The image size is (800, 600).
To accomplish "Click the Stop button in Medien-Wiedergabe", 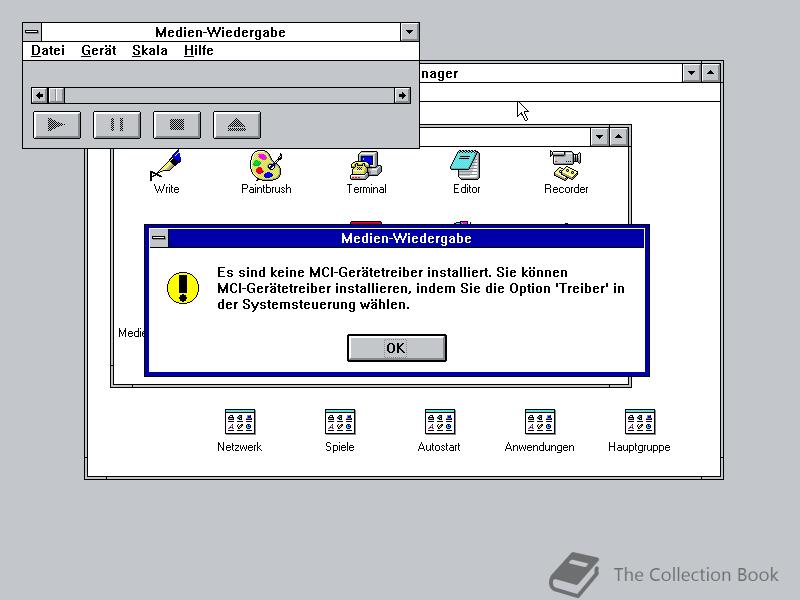I will click(177, 124).
